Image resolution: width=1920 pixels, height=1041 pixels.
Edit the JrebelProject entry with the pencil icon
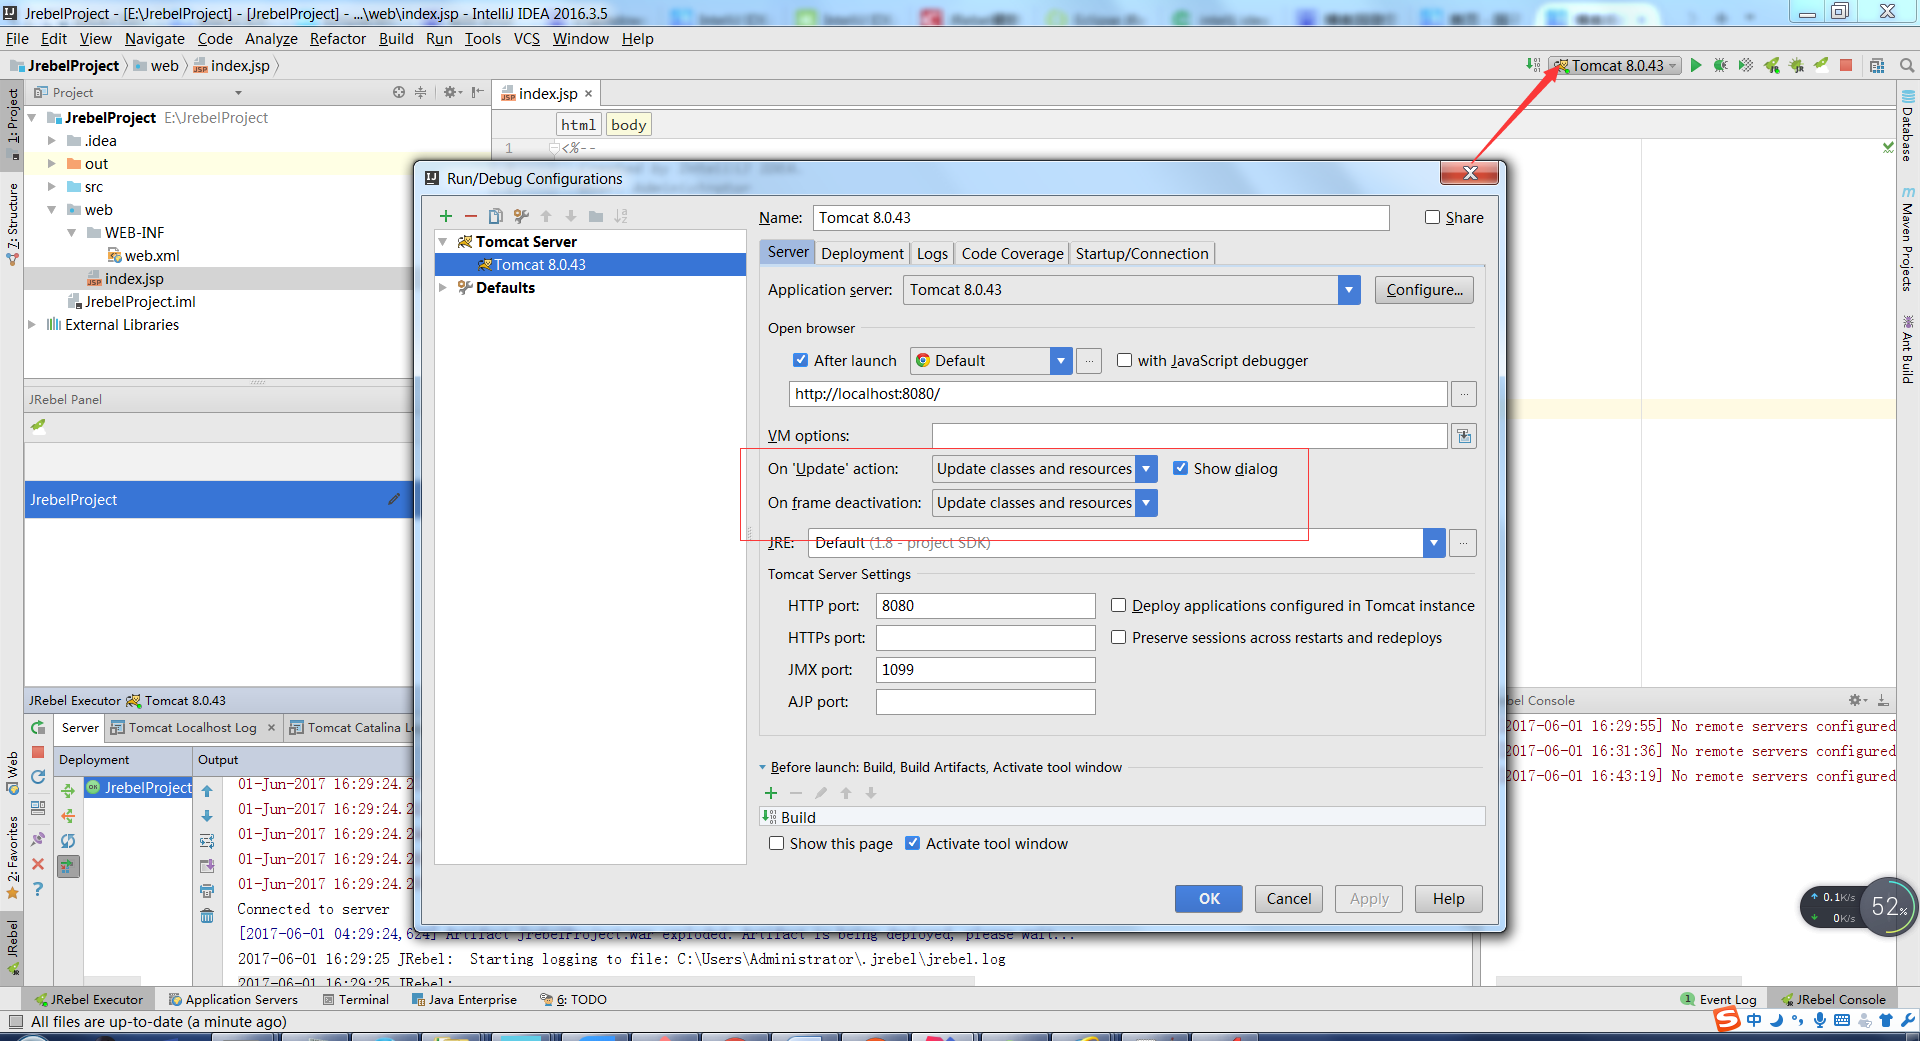tap(394, 499)
